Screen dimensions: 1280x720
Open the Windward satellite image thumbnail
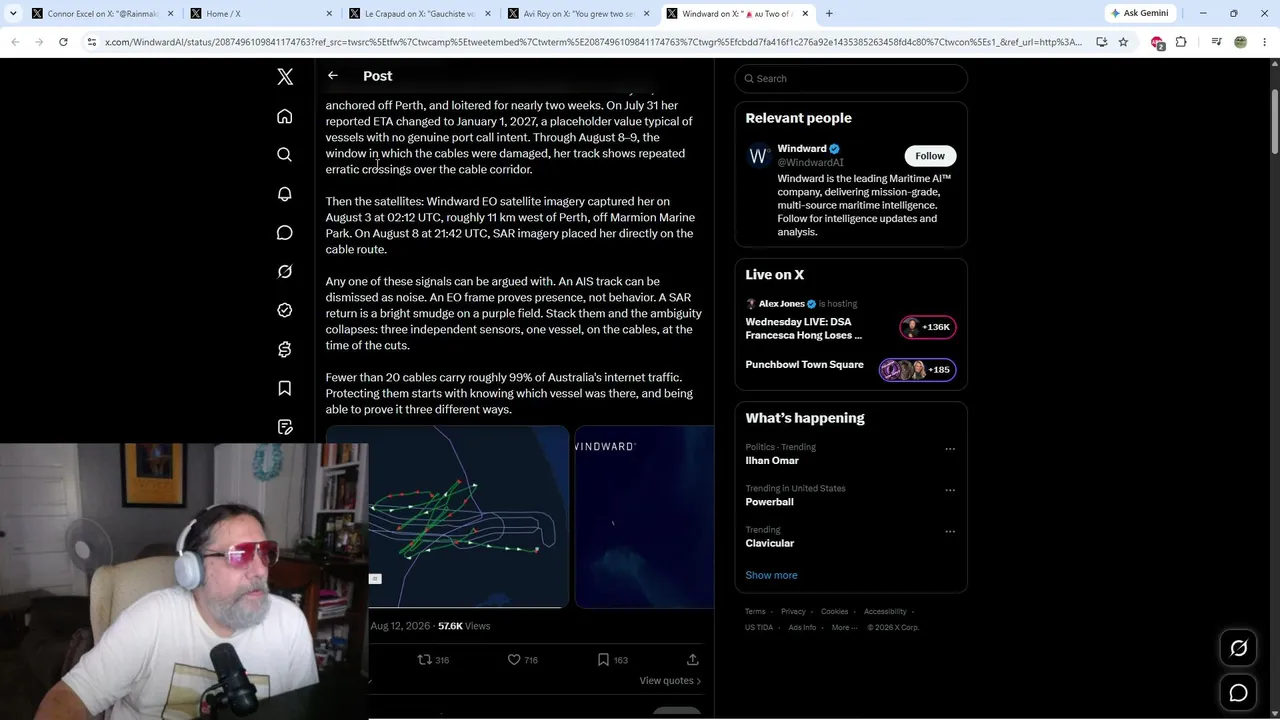[x=644, y=517]
